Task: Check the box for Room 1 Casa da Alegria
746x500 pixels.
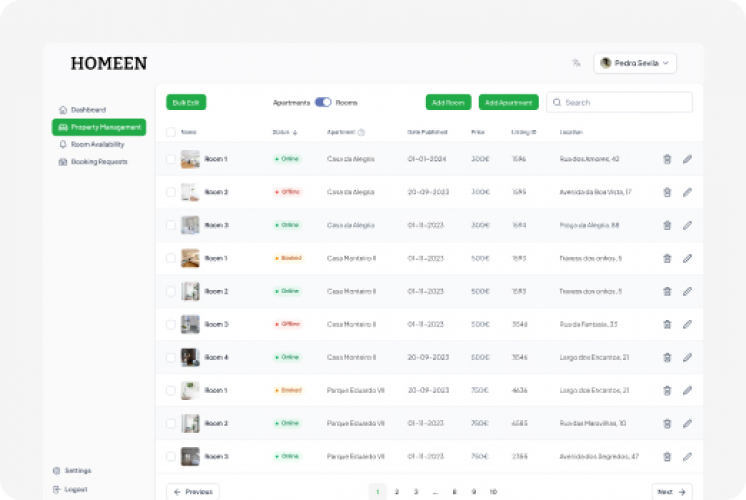Action: click(x=171, y=159)
